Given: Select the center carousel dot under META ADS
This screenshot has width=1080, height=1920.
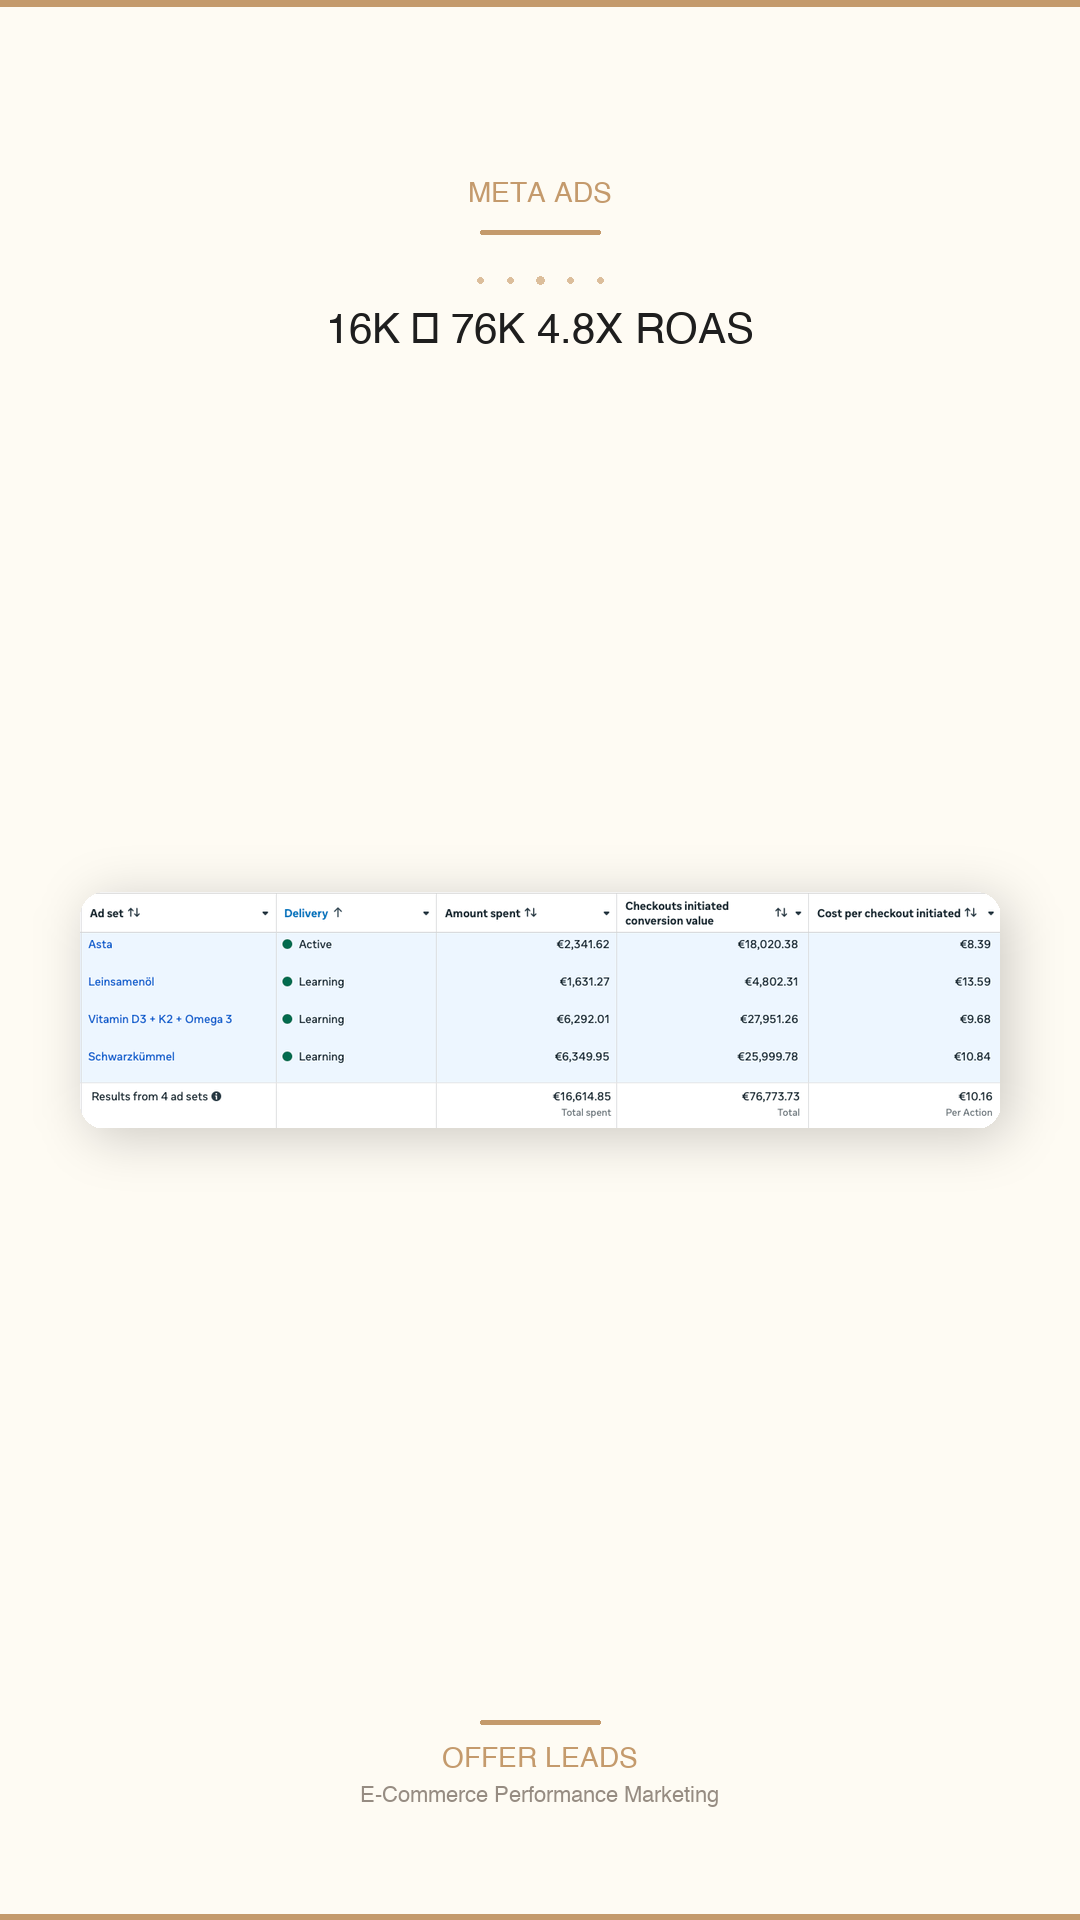Looking at the screenshot, I should [540, 280].
